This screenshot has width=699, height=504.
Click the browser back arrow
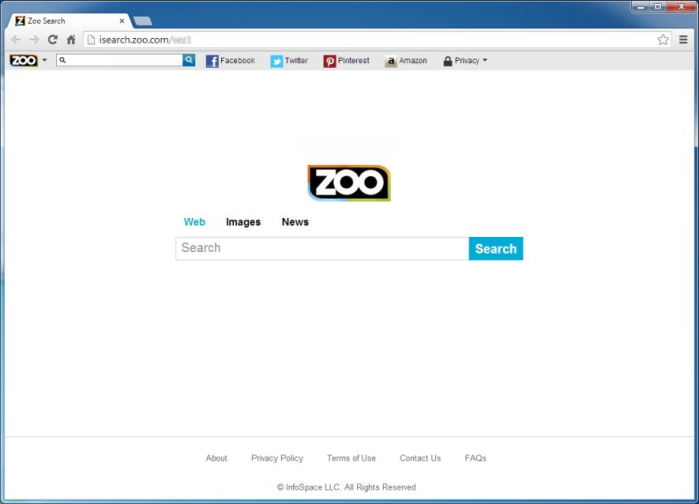(x=16, y=40)
